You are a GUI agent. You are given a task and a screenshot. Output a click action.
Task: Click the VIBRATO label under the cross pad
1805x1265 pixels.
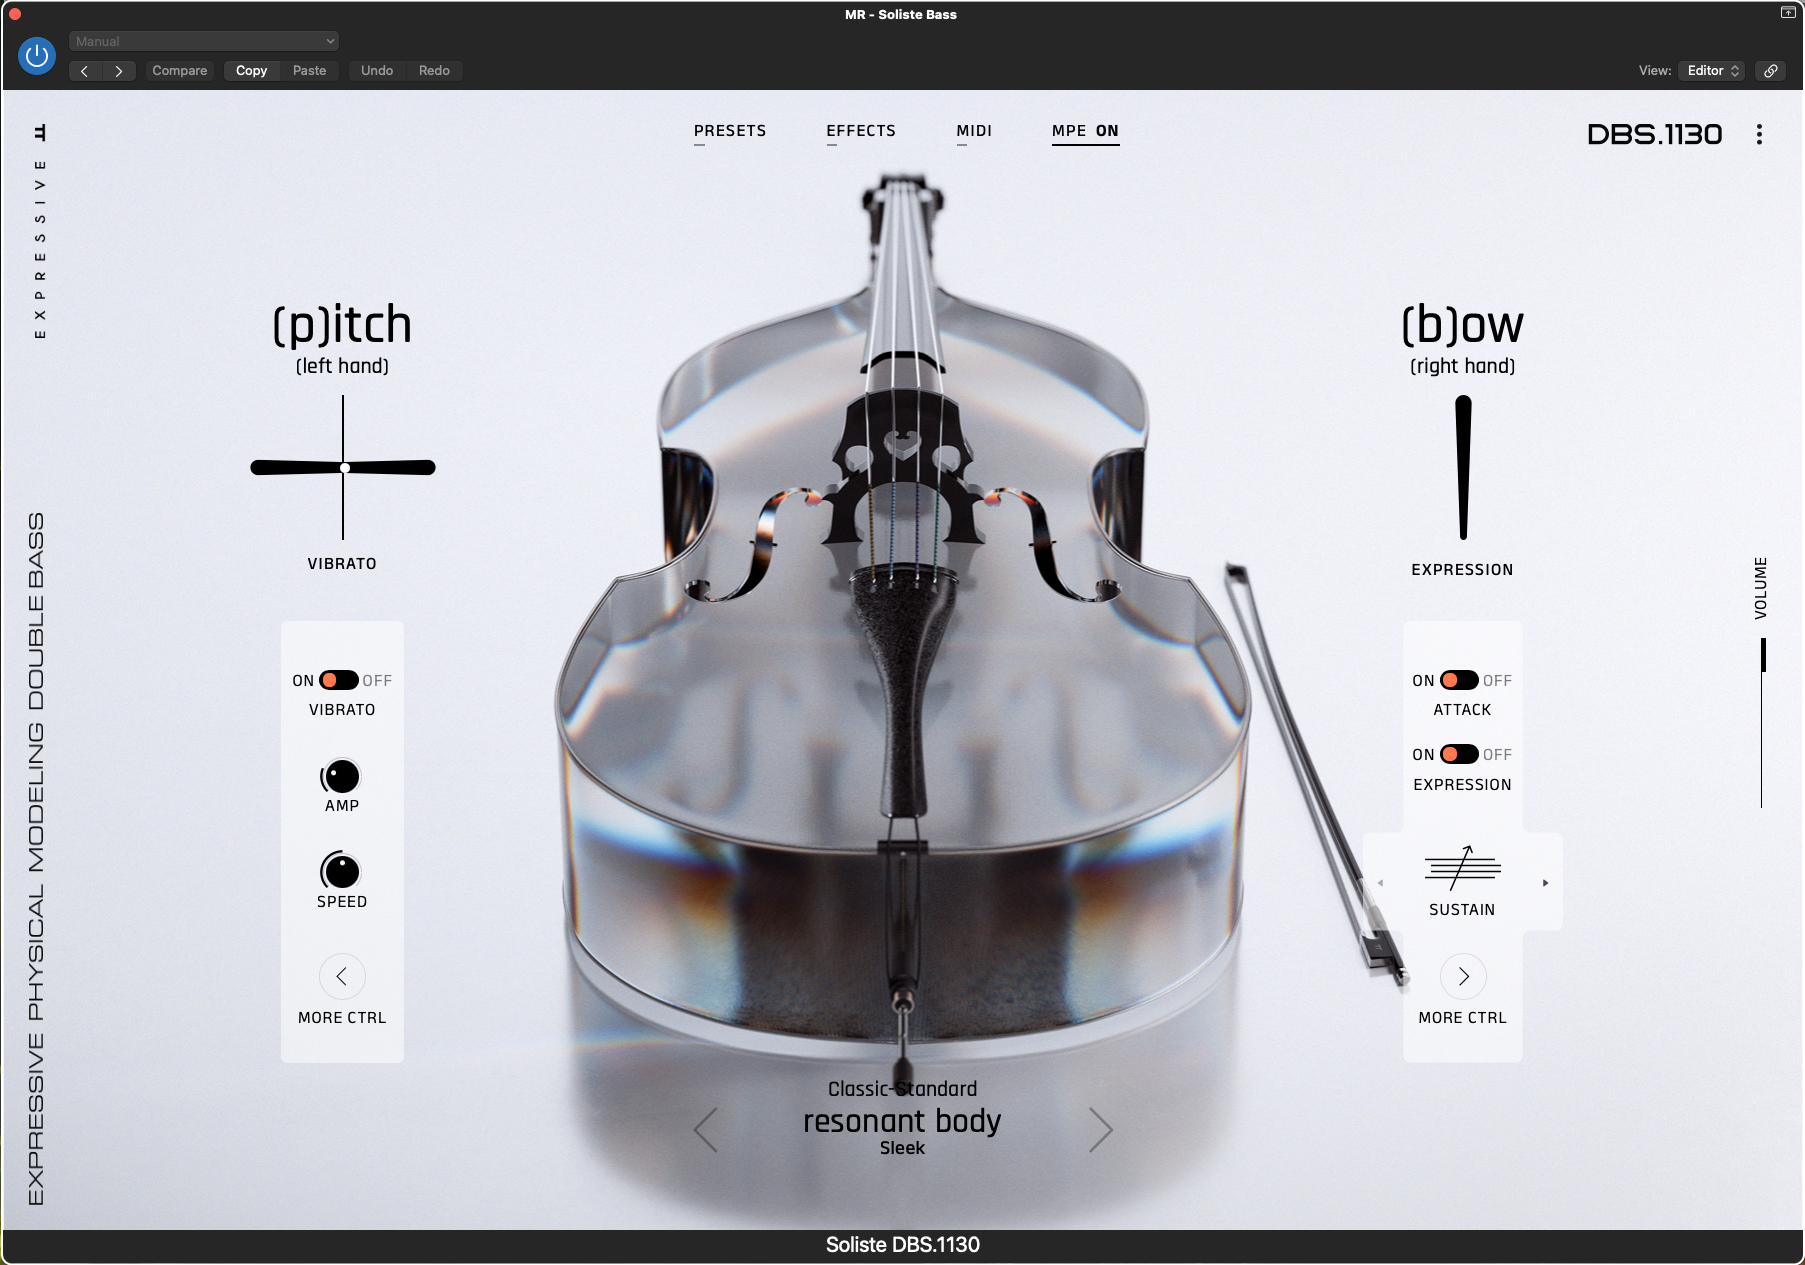[x=342, y=564]
